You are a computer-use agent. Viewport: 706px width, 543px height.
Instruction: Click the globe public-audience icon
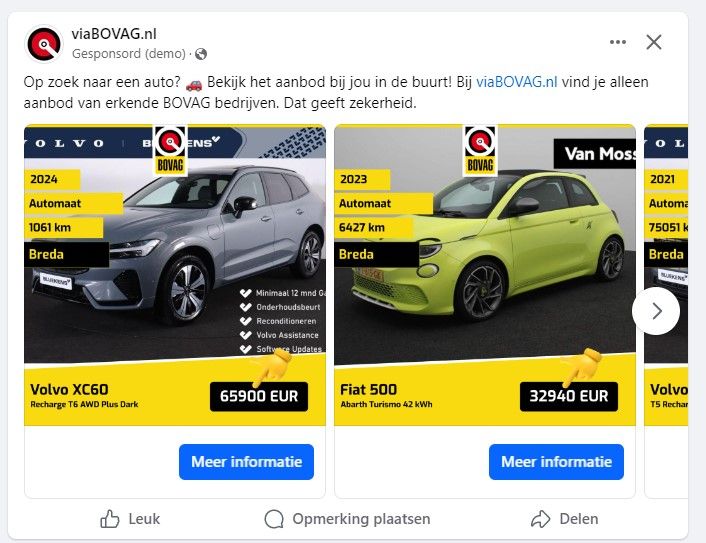coord(201,54)
